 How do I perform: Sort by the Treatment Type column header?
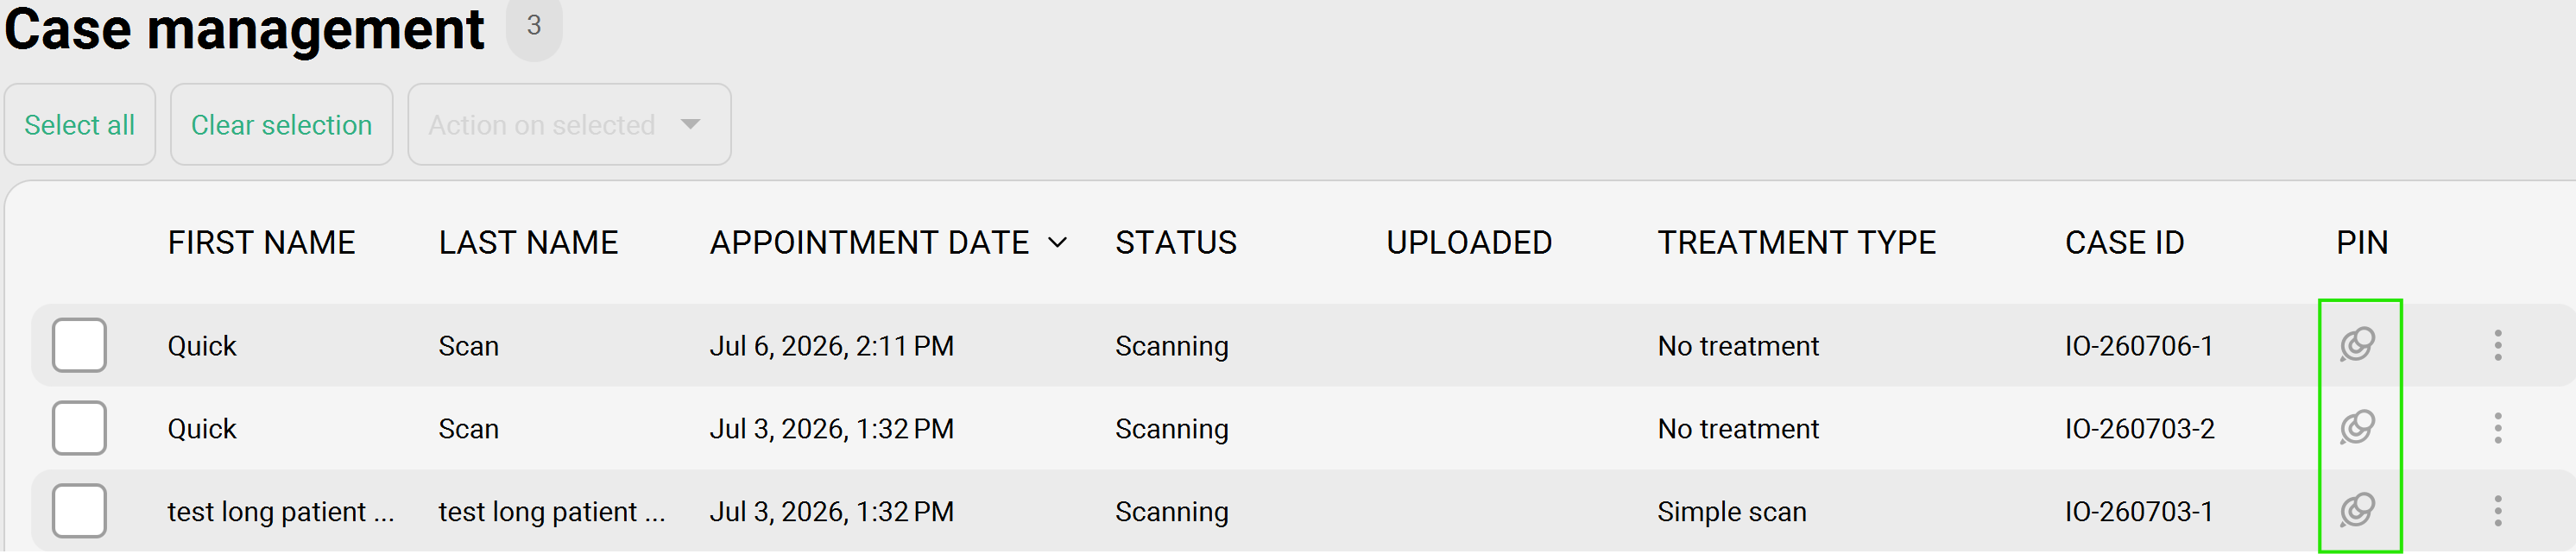tap(1796, 243)
